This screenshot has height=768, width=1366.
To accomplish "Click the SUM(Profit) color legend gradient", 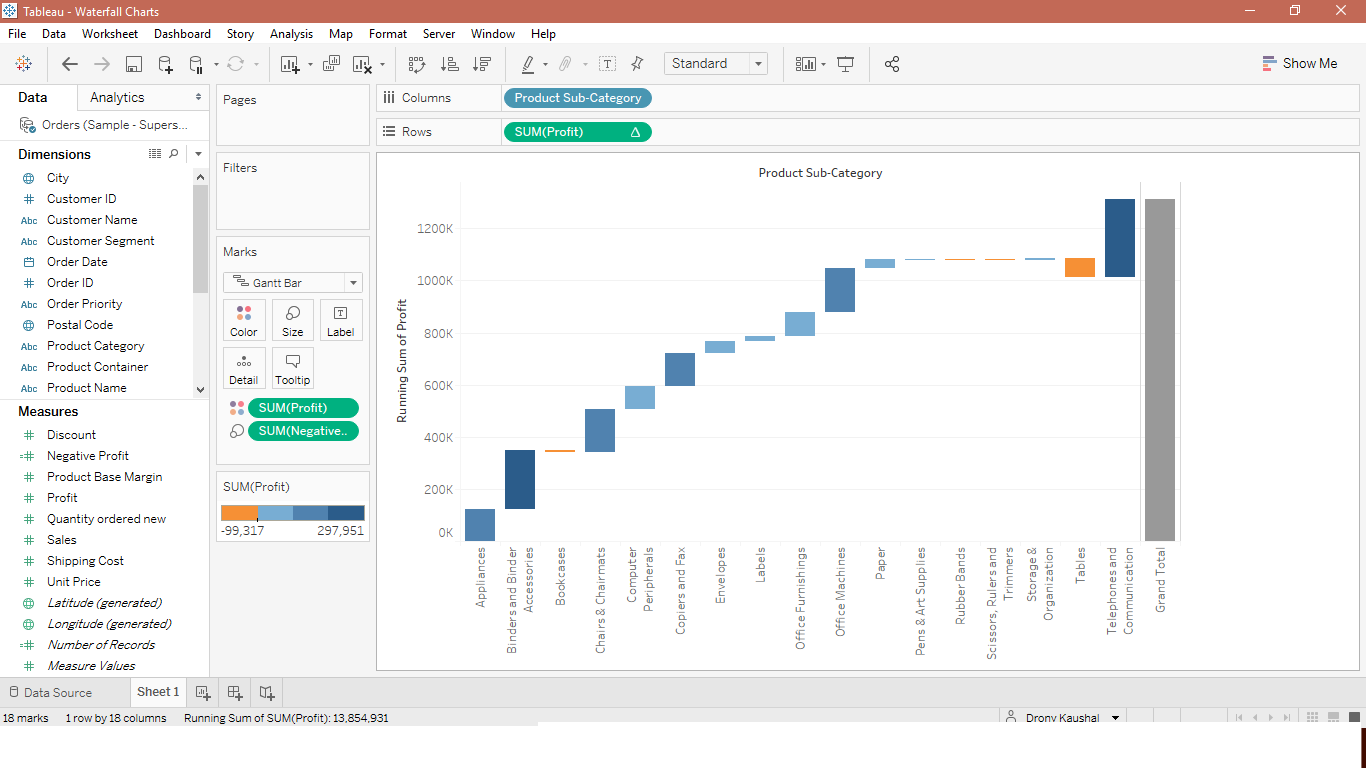I will coord(292,512).
